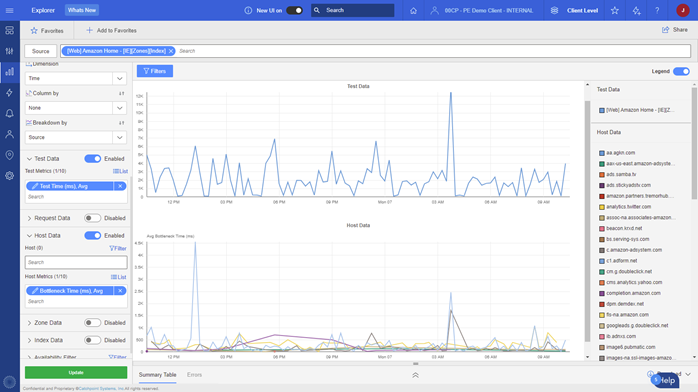Viewport: 698px width, 392px height.
Task: Collapse the Host Data section
Action: [29, 235]
